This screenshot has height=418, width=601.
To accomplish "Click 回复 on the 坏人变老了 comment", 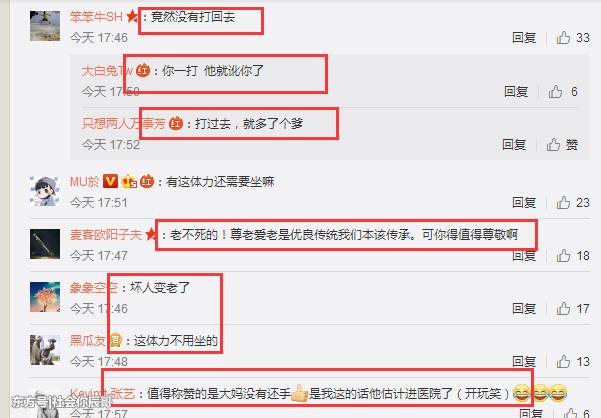I will coord(524,308).
